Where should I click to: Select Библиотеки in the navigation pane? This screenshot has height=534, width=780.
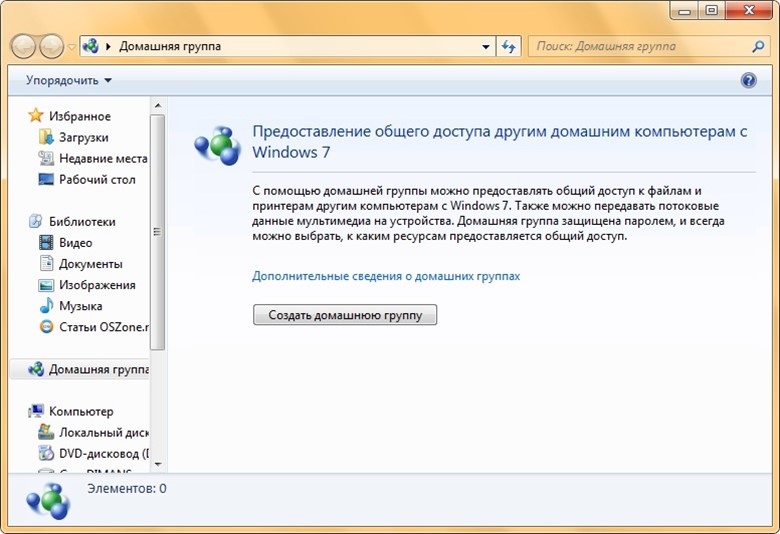(82, 221)
